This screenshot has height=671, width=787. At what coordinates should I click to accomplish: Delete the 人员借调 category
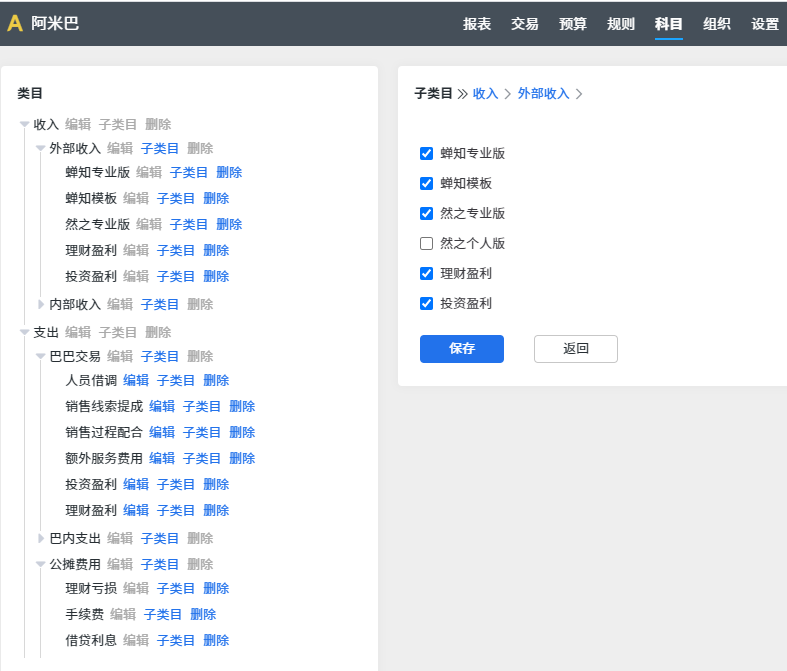216,380
